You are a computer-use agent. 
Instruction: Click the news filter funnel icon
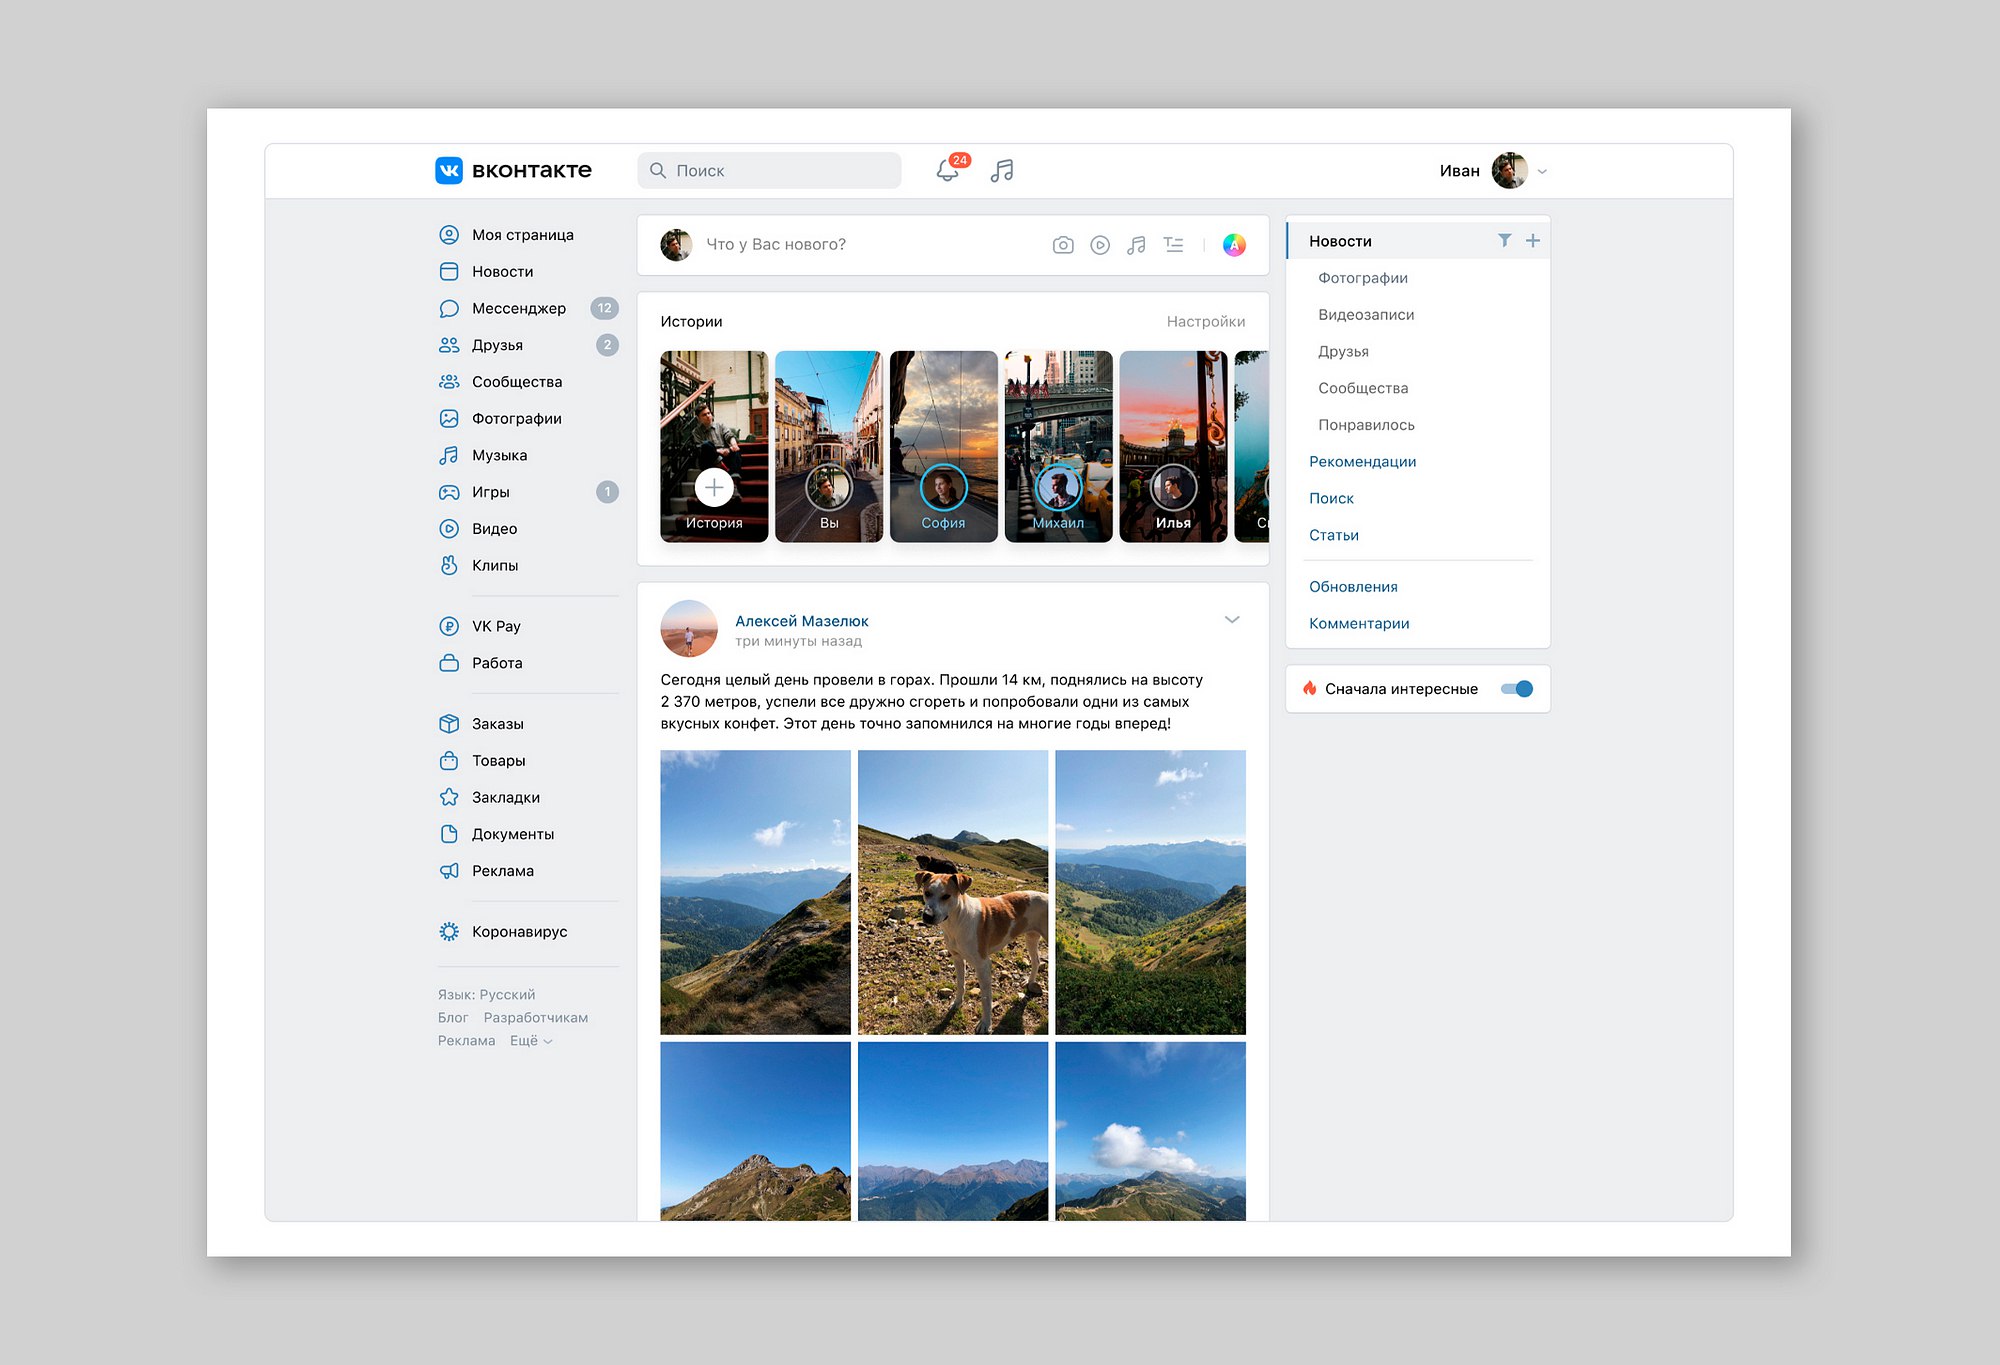tap(1504, 240)
